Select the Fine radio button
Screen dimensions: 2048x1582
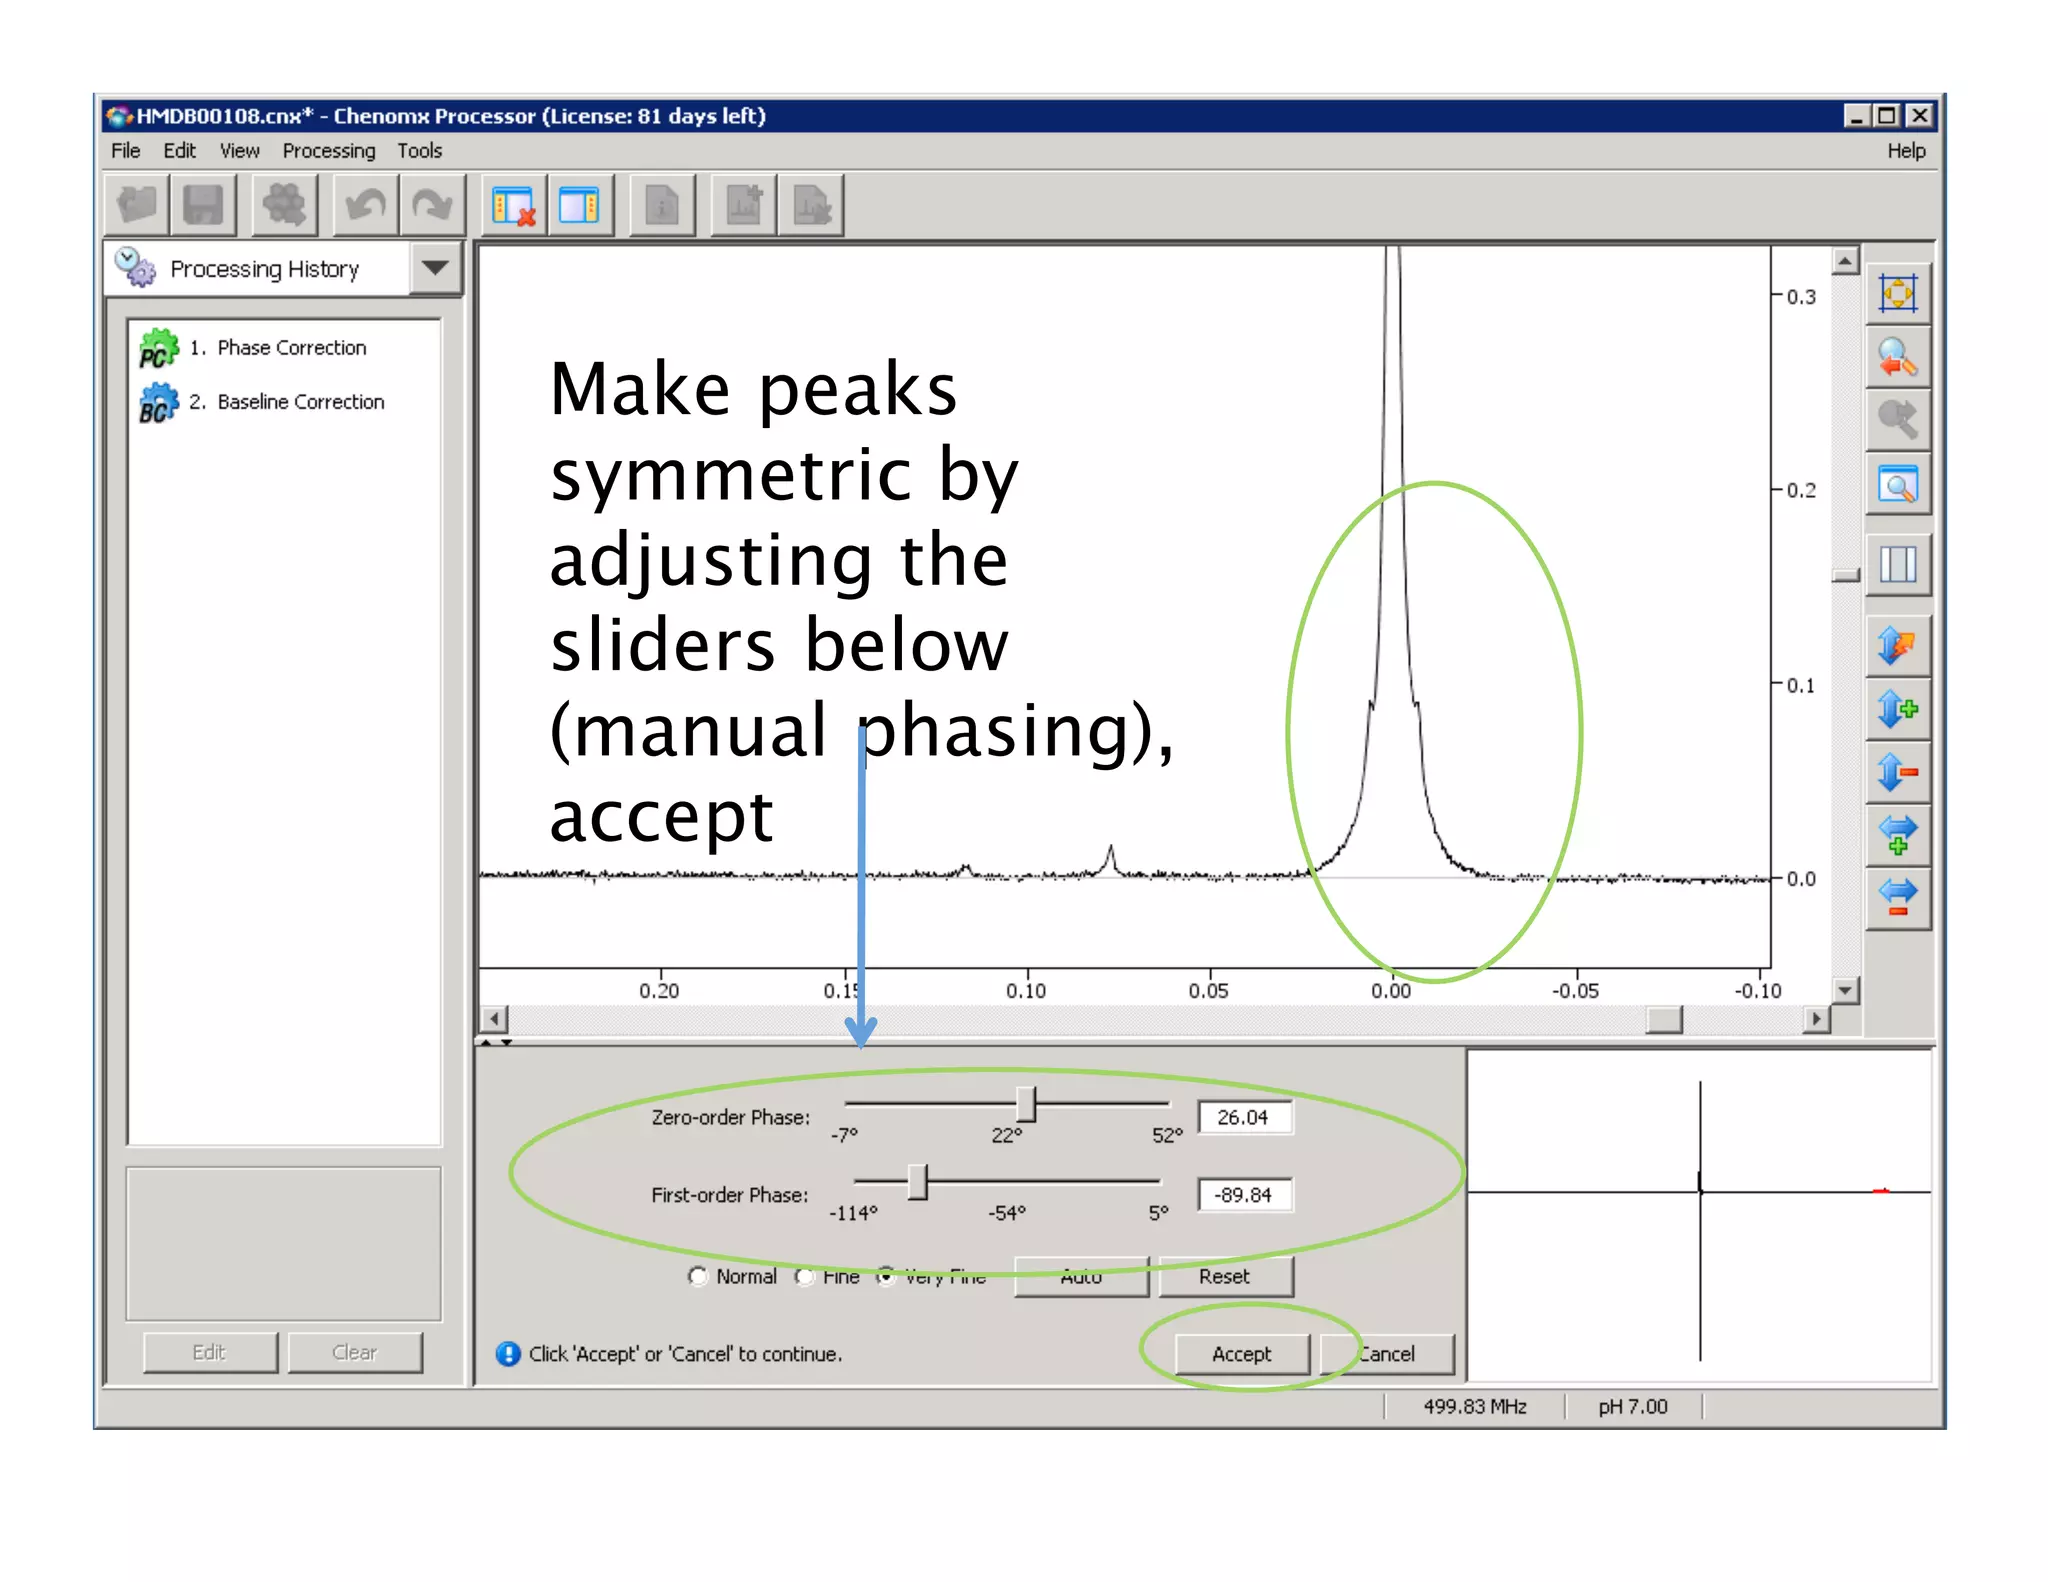tap(804, 1277)
